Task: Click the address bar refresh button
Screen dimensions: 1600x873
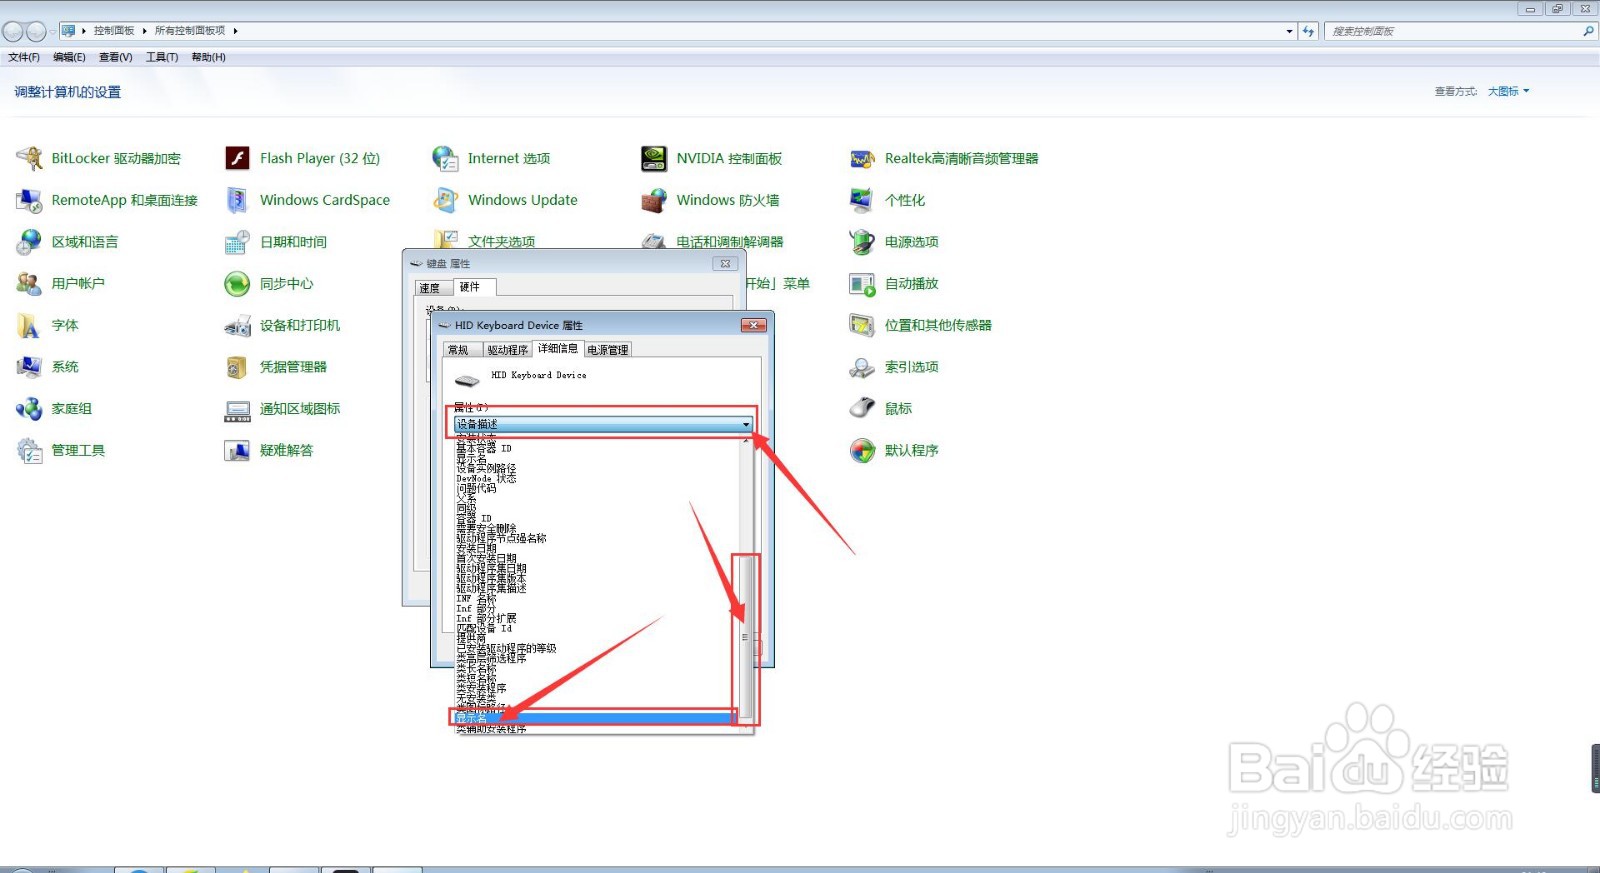Action: 1308,31
